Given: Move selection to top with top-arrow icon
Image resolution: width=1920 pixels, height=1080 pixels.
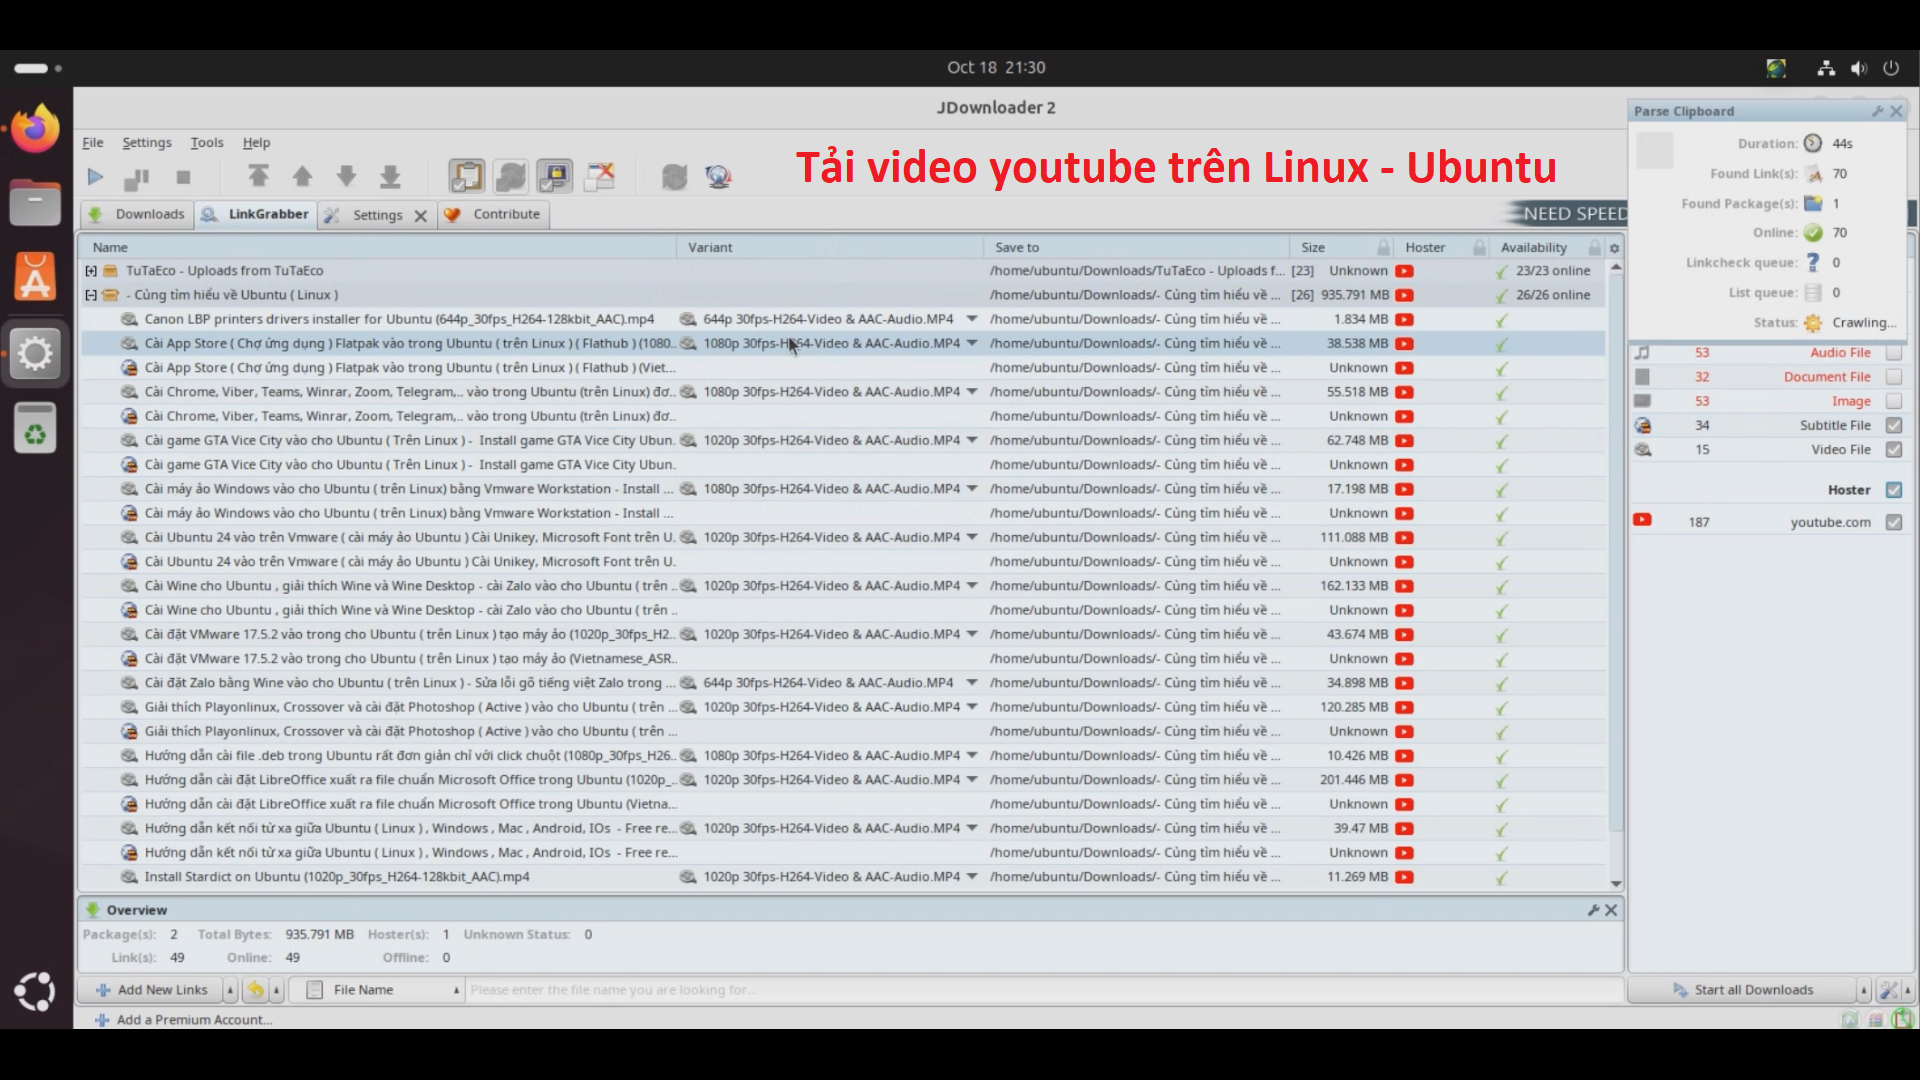Looking at the screenshot, I should tap(258, 177).
